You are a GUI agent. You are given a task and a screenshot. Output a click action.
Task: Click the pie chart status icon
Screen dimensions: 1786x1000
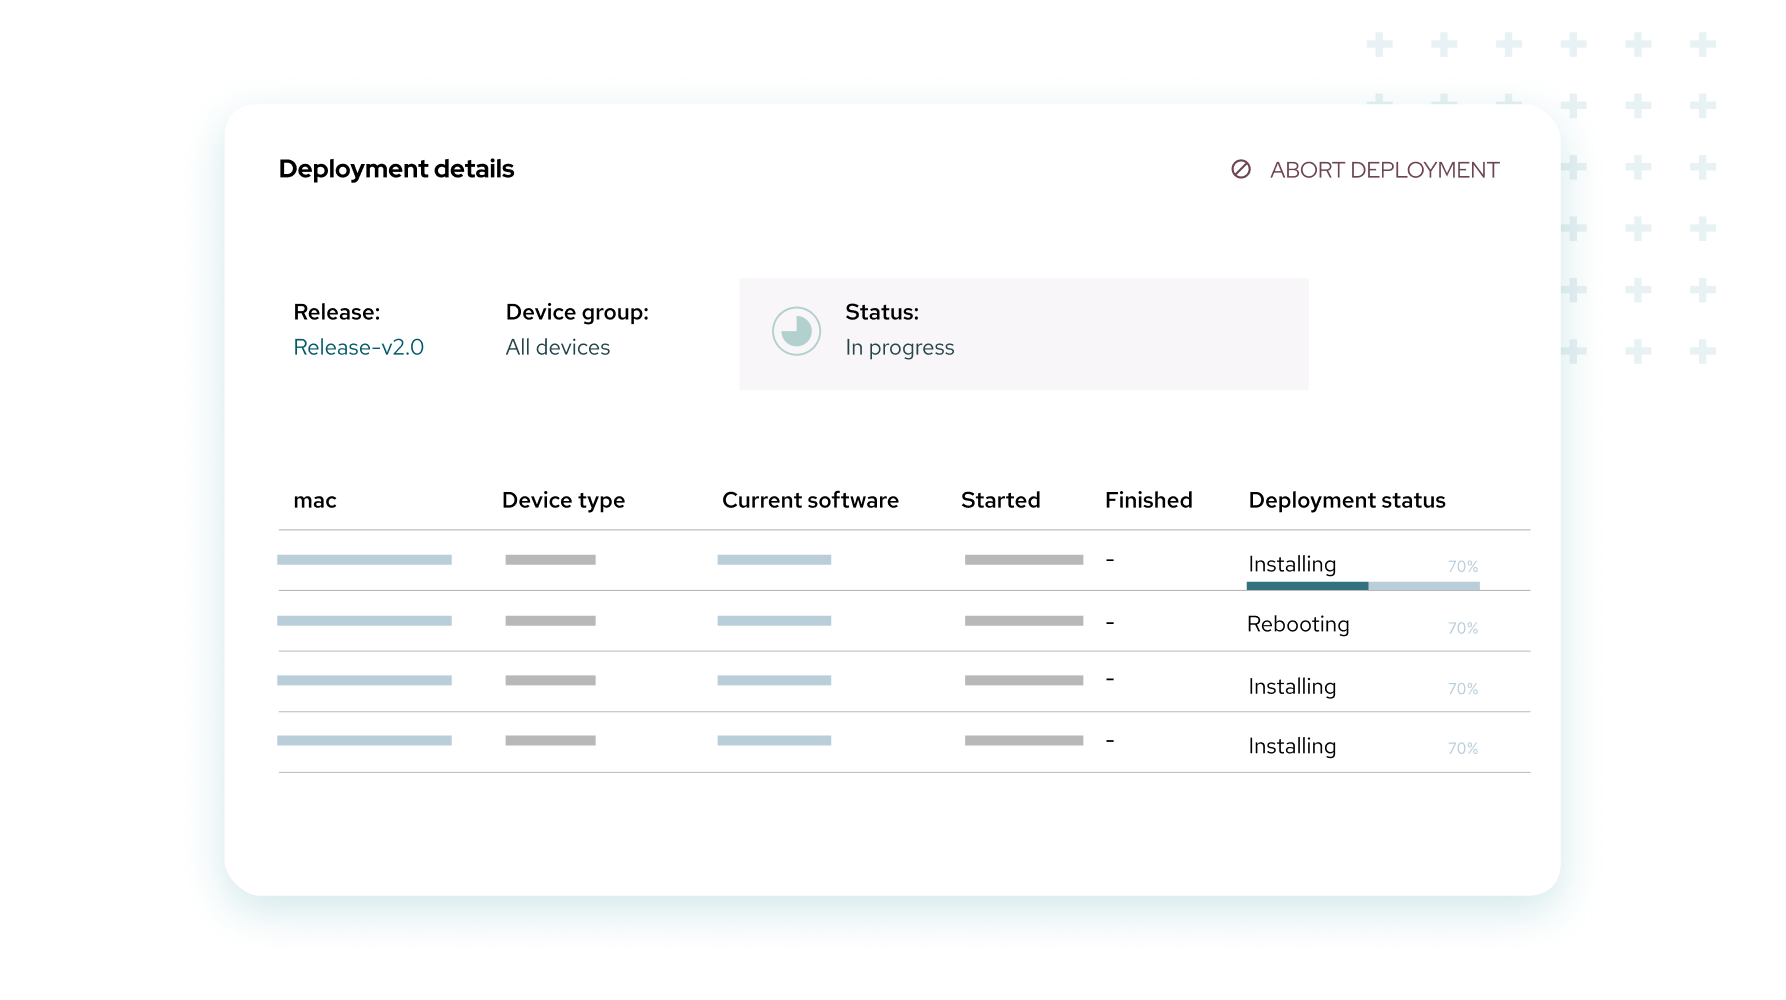796,331
